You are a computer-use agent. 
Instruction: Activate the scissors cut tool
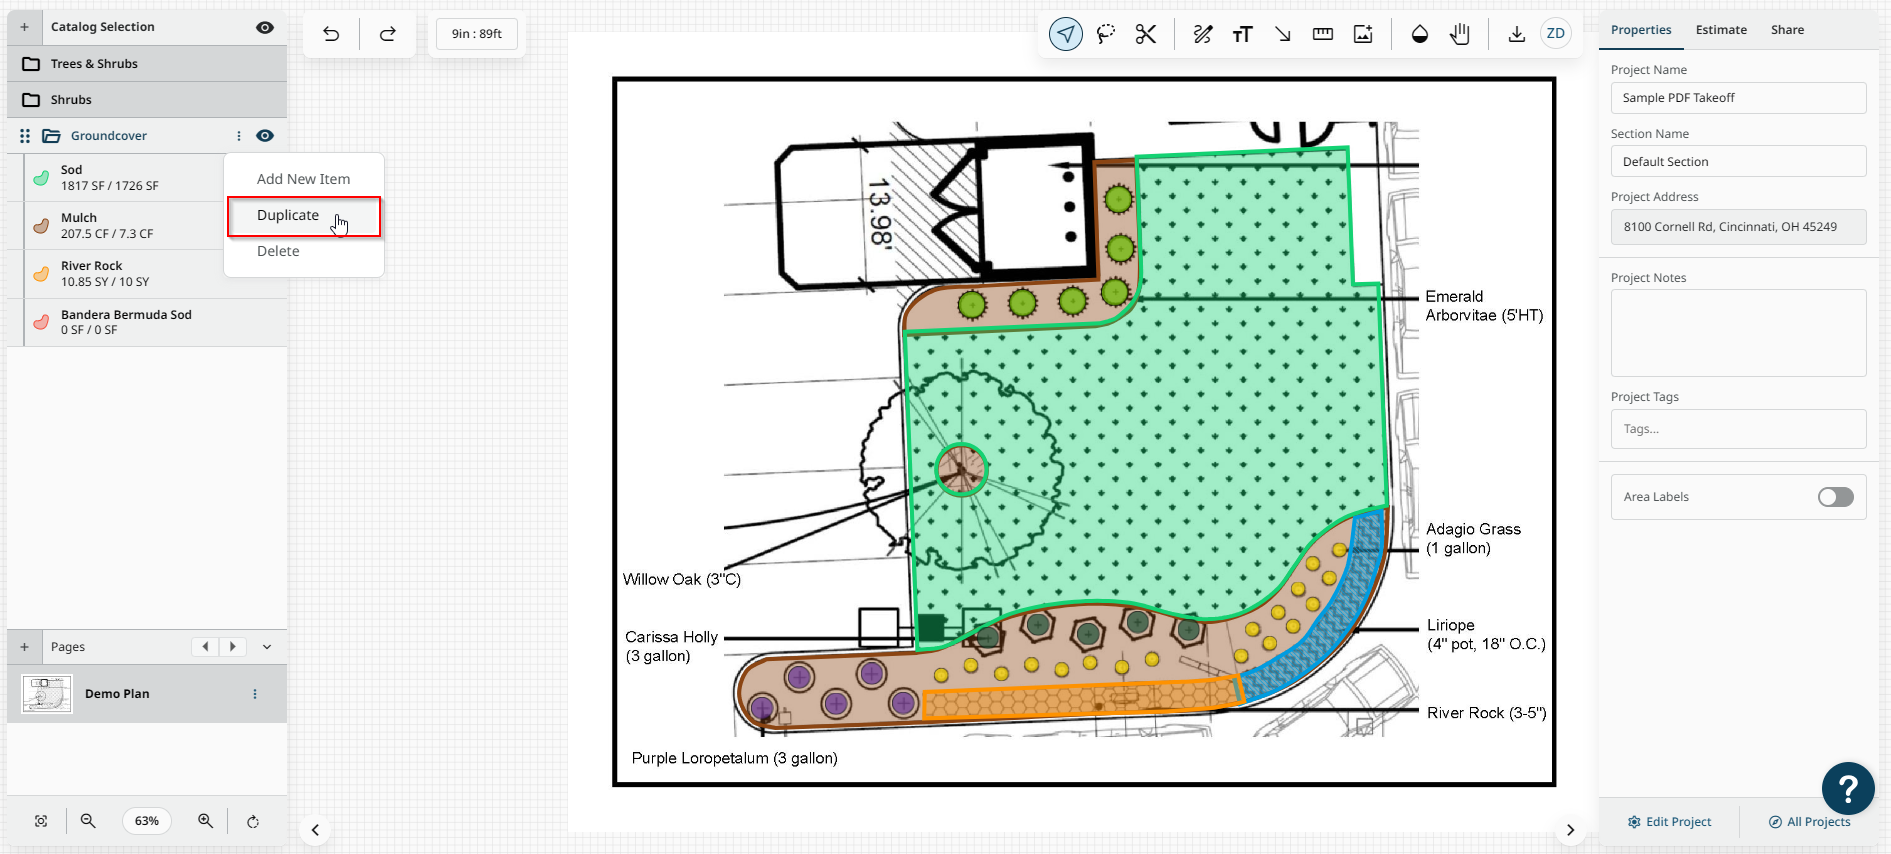pyautogui.click(x=1146, y=34)
